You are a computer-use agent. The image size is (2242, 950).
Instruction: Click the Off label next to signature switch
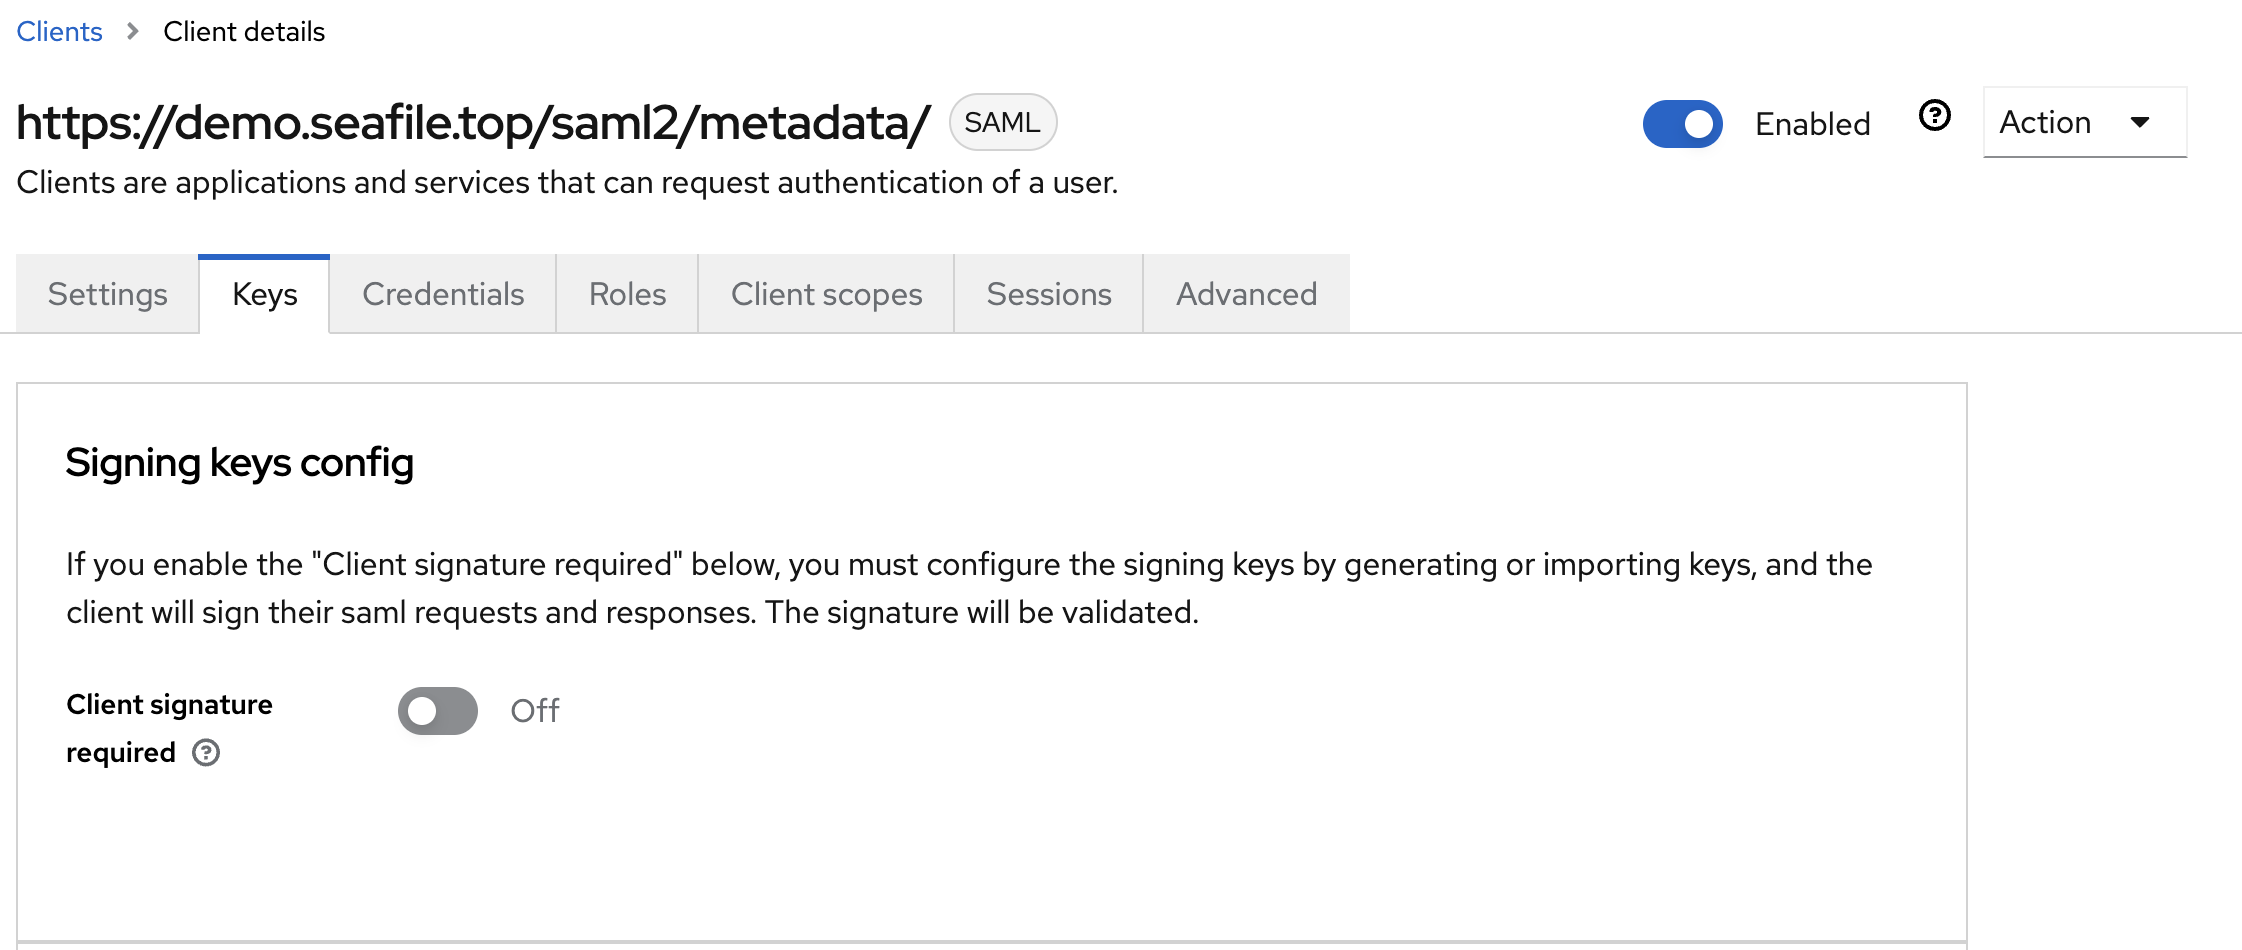pos(535,711)
